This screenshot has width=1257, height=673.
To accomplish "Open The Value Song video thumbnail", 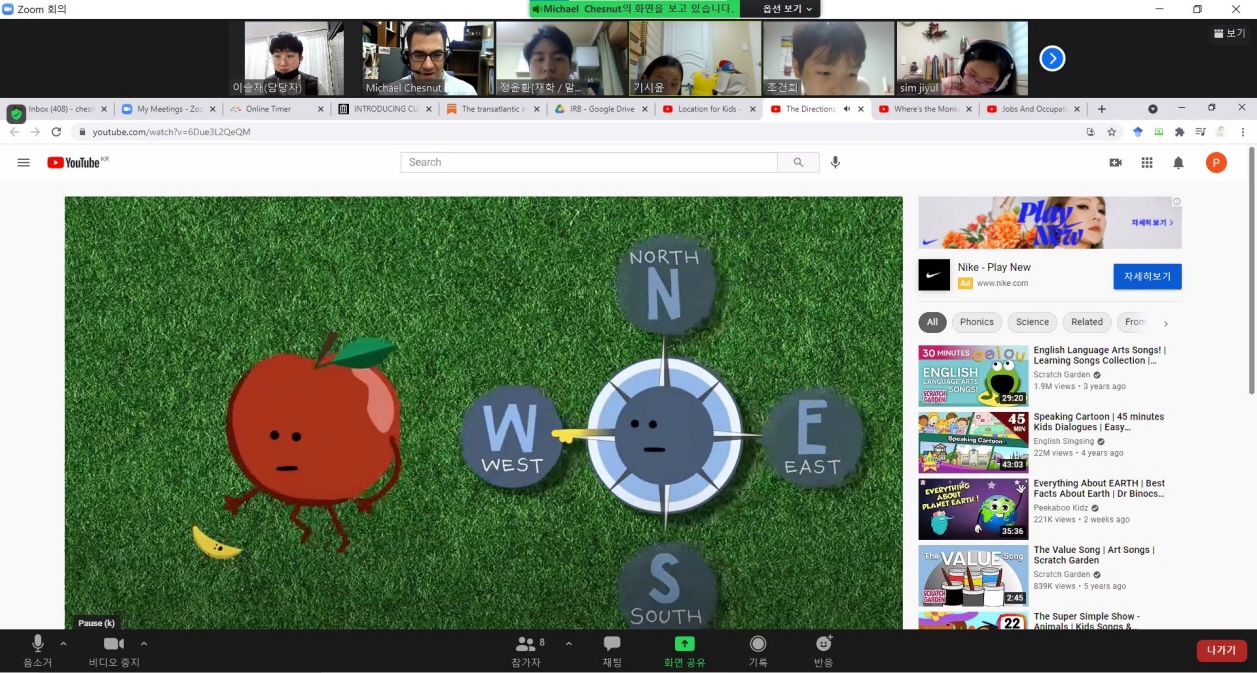I will [x=973, y=575].
